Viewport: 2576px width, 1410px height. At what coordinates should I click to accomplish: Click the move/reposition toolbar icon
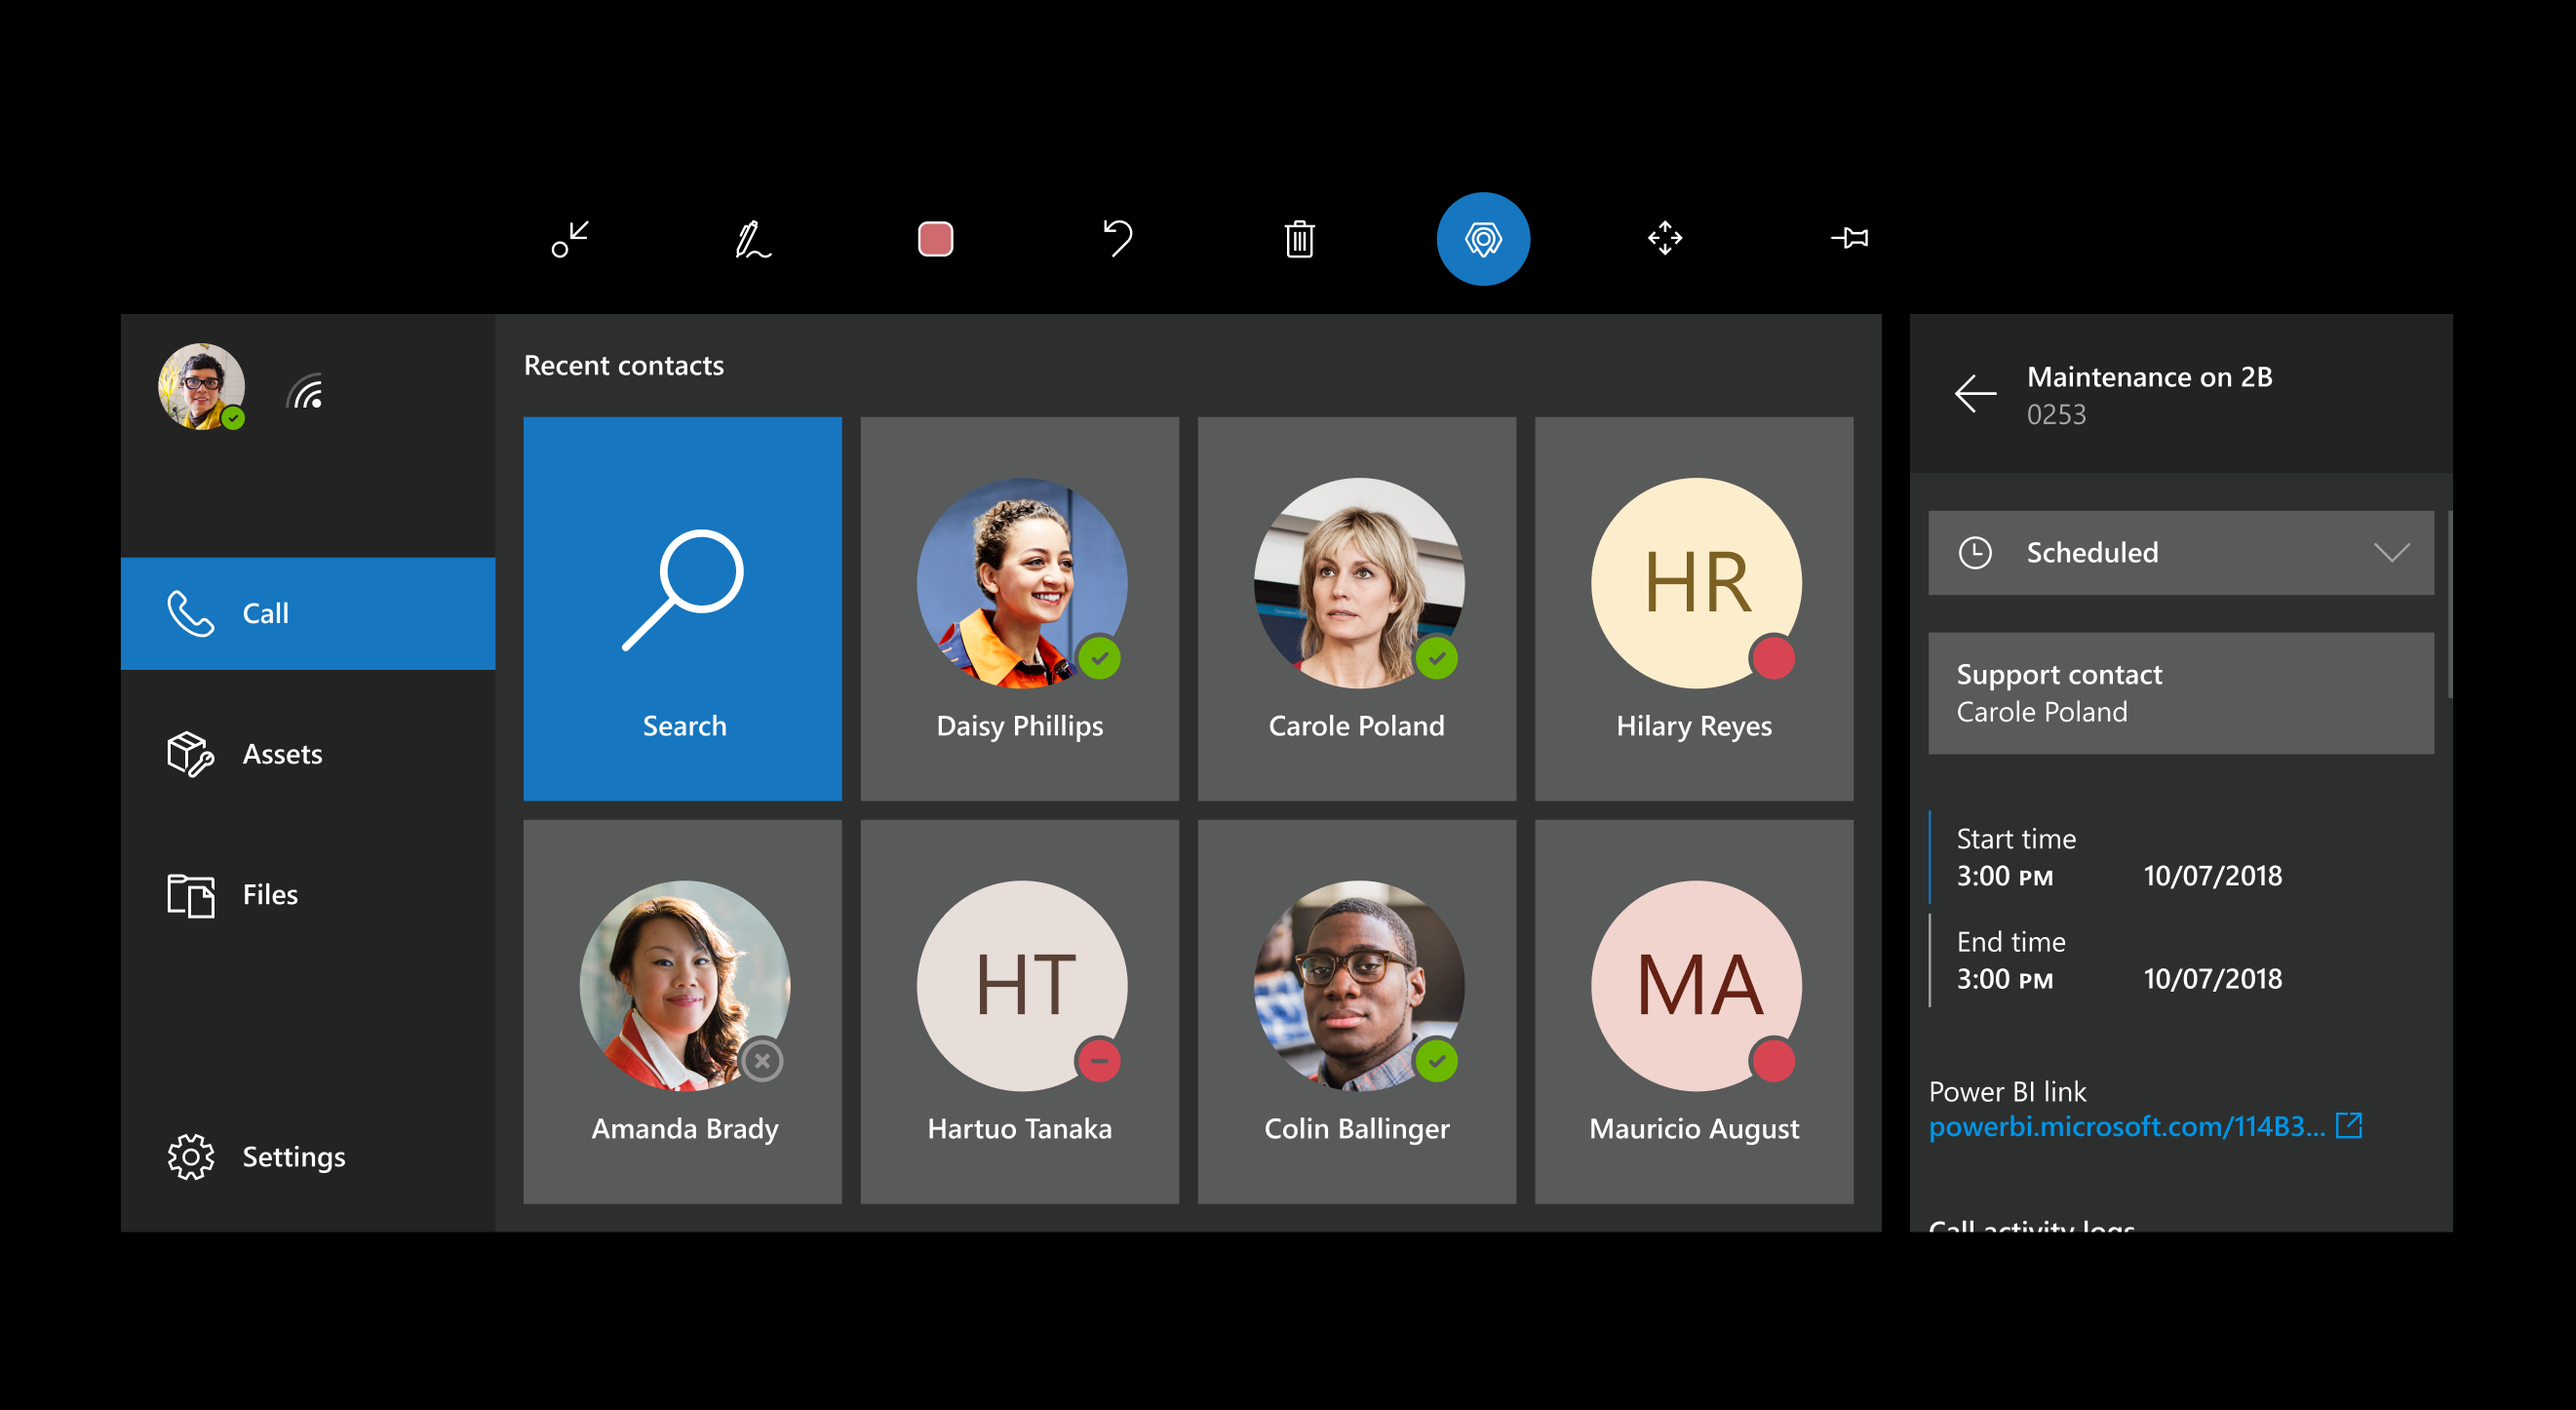point(1659,238)
